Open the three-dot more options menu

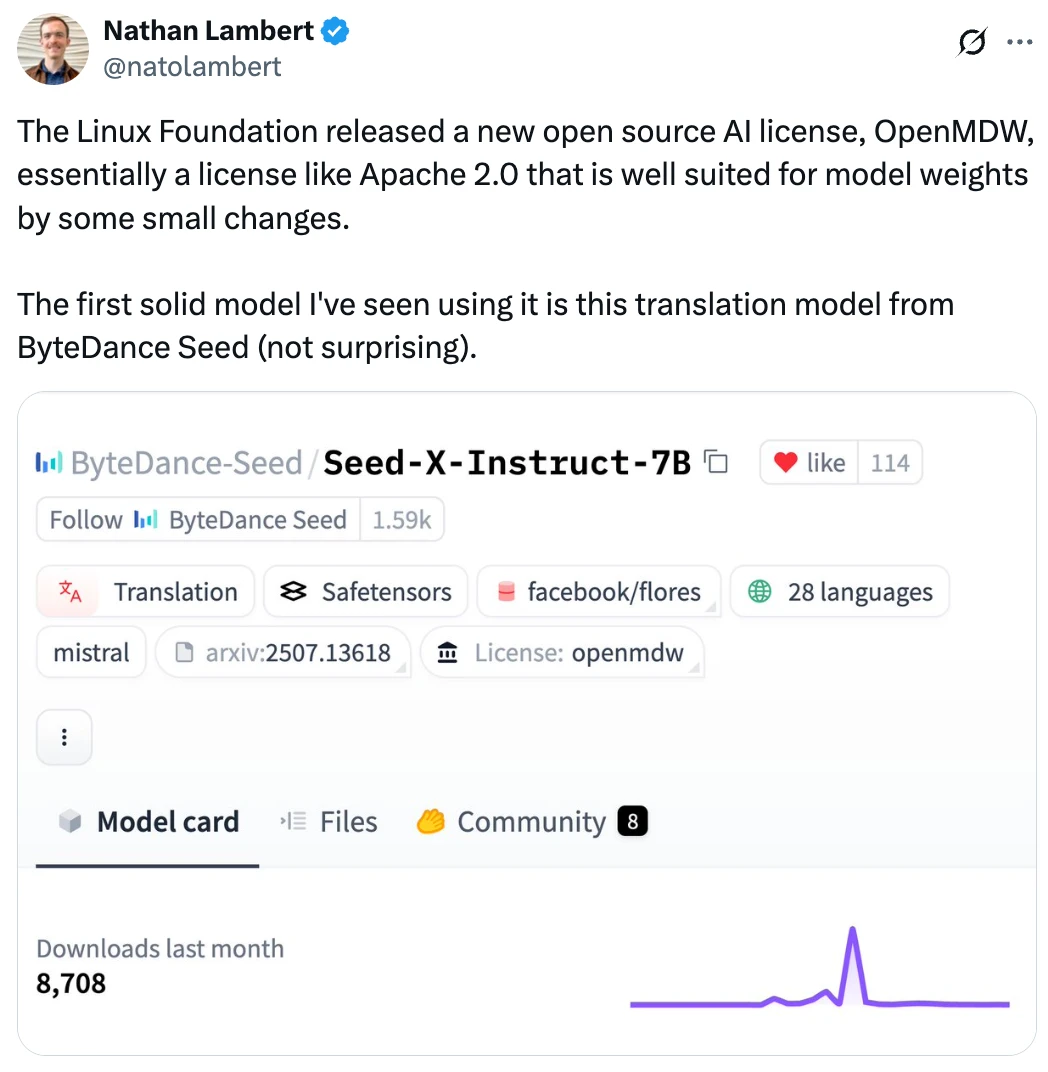[x=1018, y=42]
